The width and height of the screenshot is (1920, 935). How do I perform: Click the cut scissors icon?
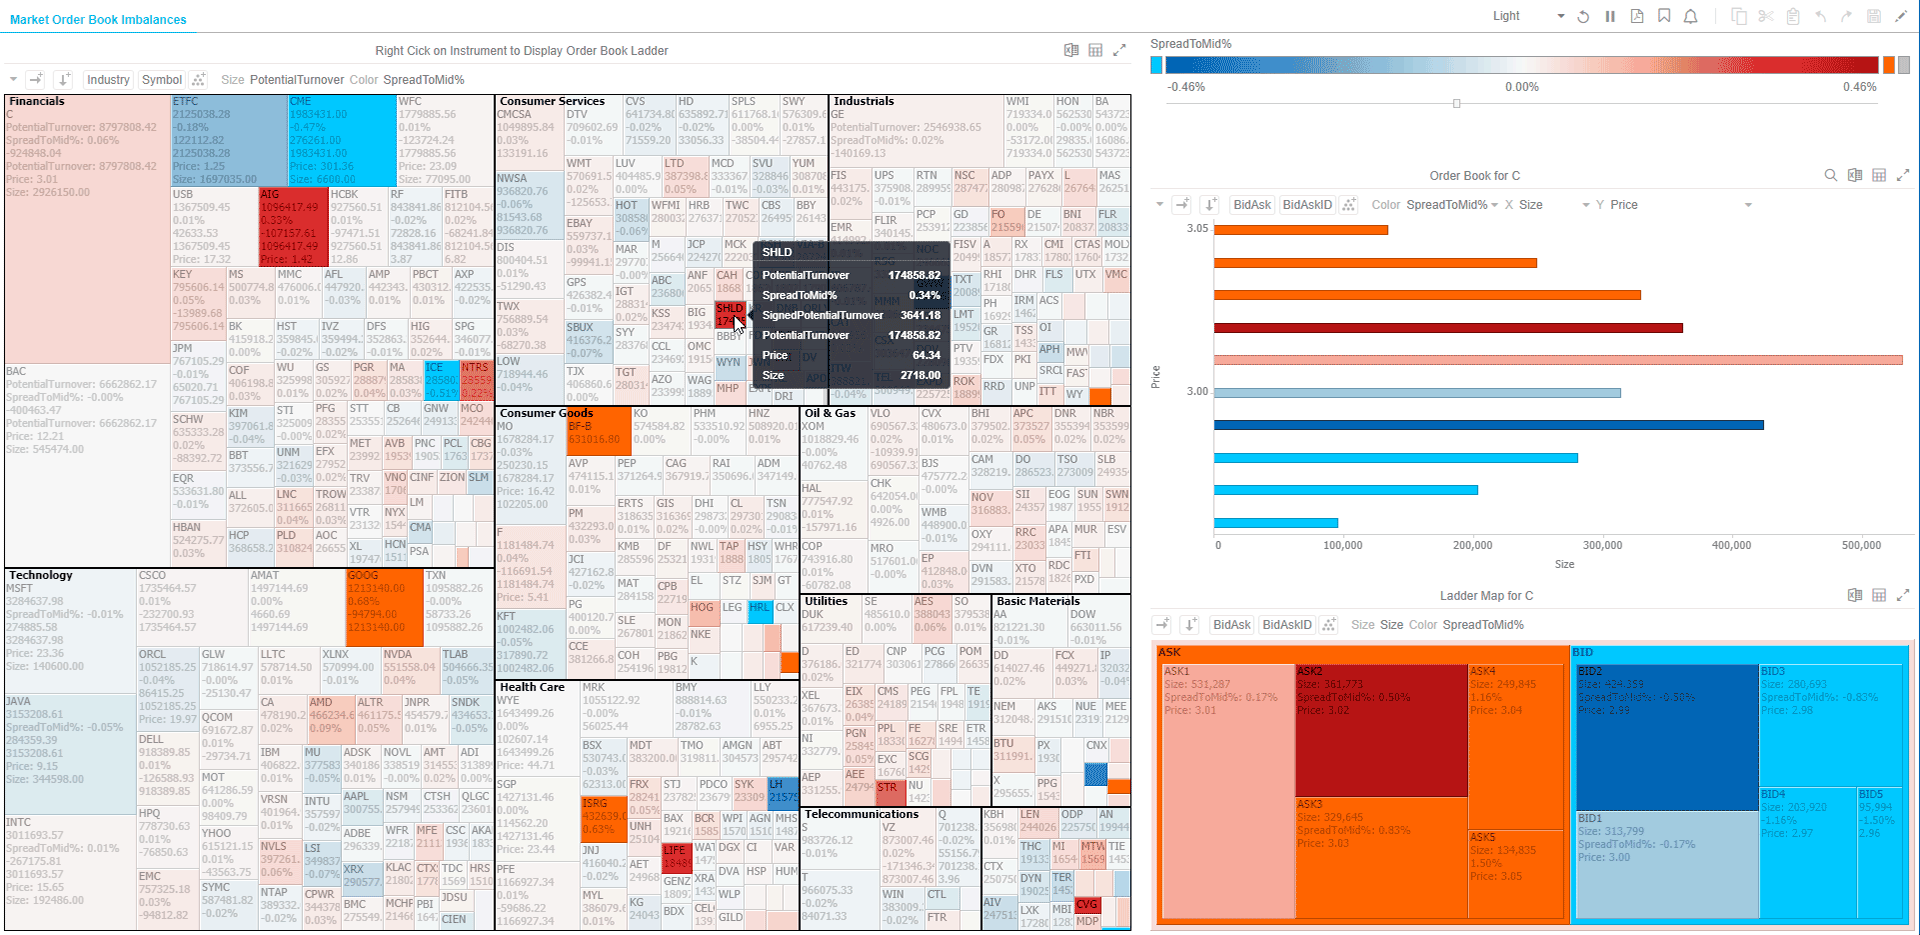coord(1766,16)
